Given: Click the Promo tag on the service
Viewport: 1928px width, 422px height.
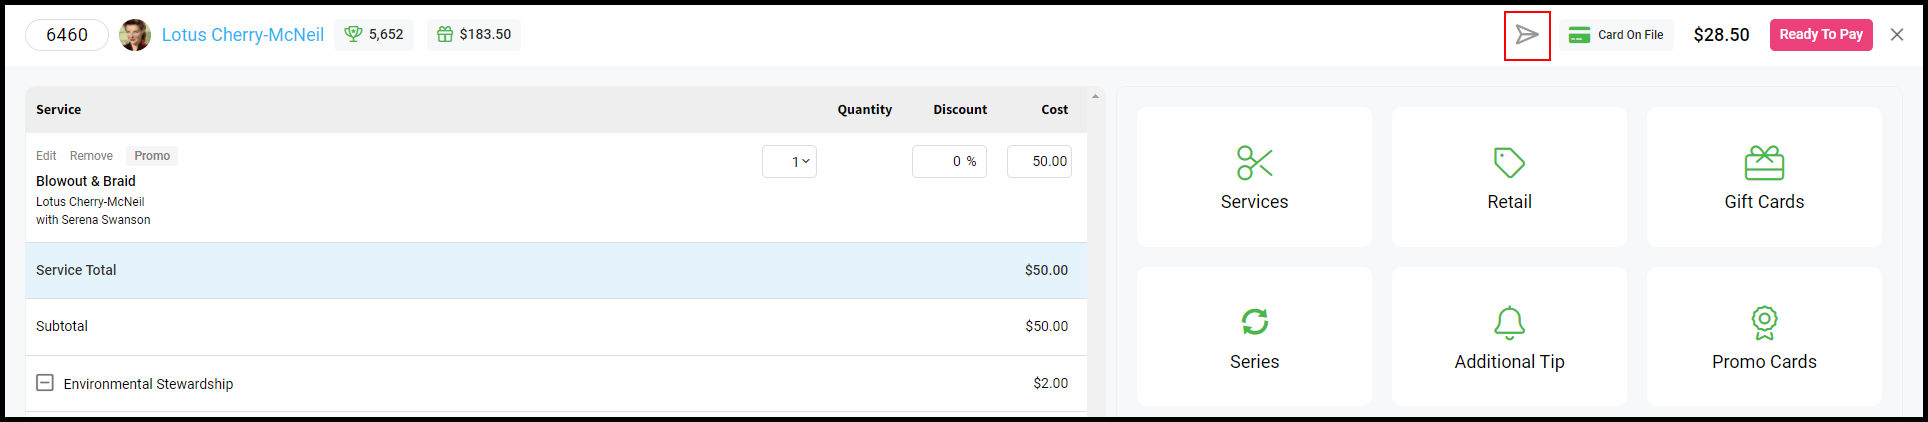Looking at the screenshot, I should point(152,156).
